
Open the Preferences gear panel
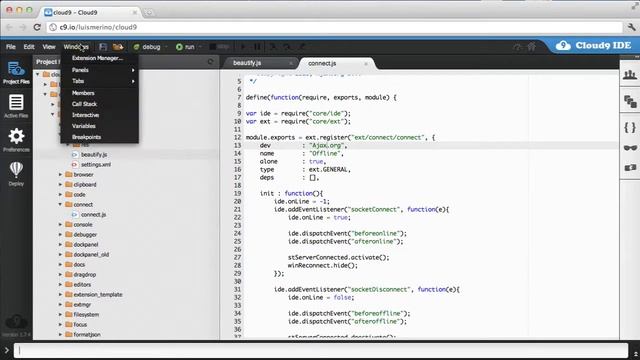16,140
